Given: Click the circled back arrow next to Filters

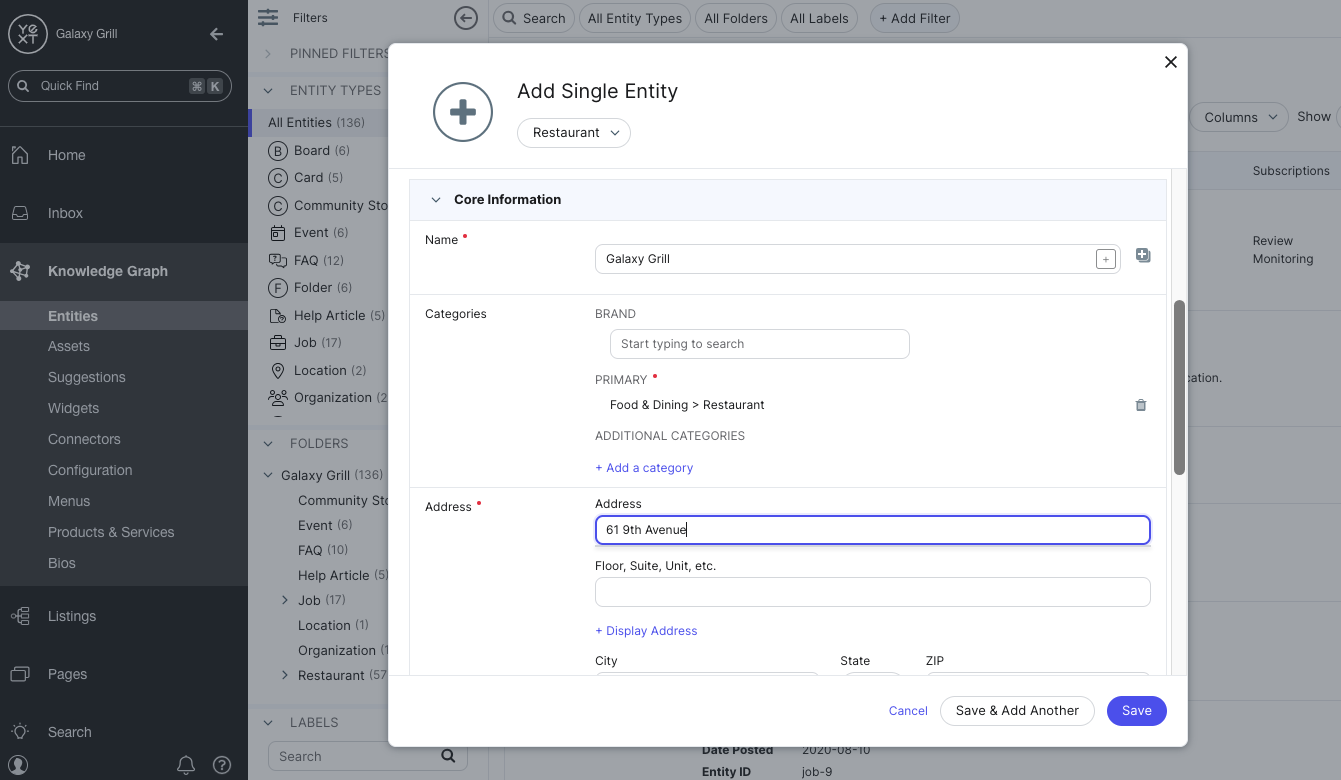Looking at the screenshot, I should [x=465, y=17].
